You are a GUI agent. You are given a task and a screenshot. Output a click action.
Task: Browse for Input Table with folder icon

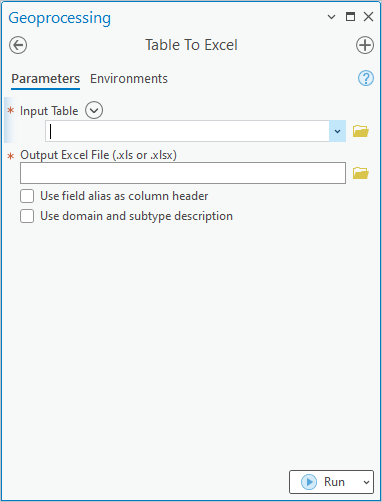point(361,131)
